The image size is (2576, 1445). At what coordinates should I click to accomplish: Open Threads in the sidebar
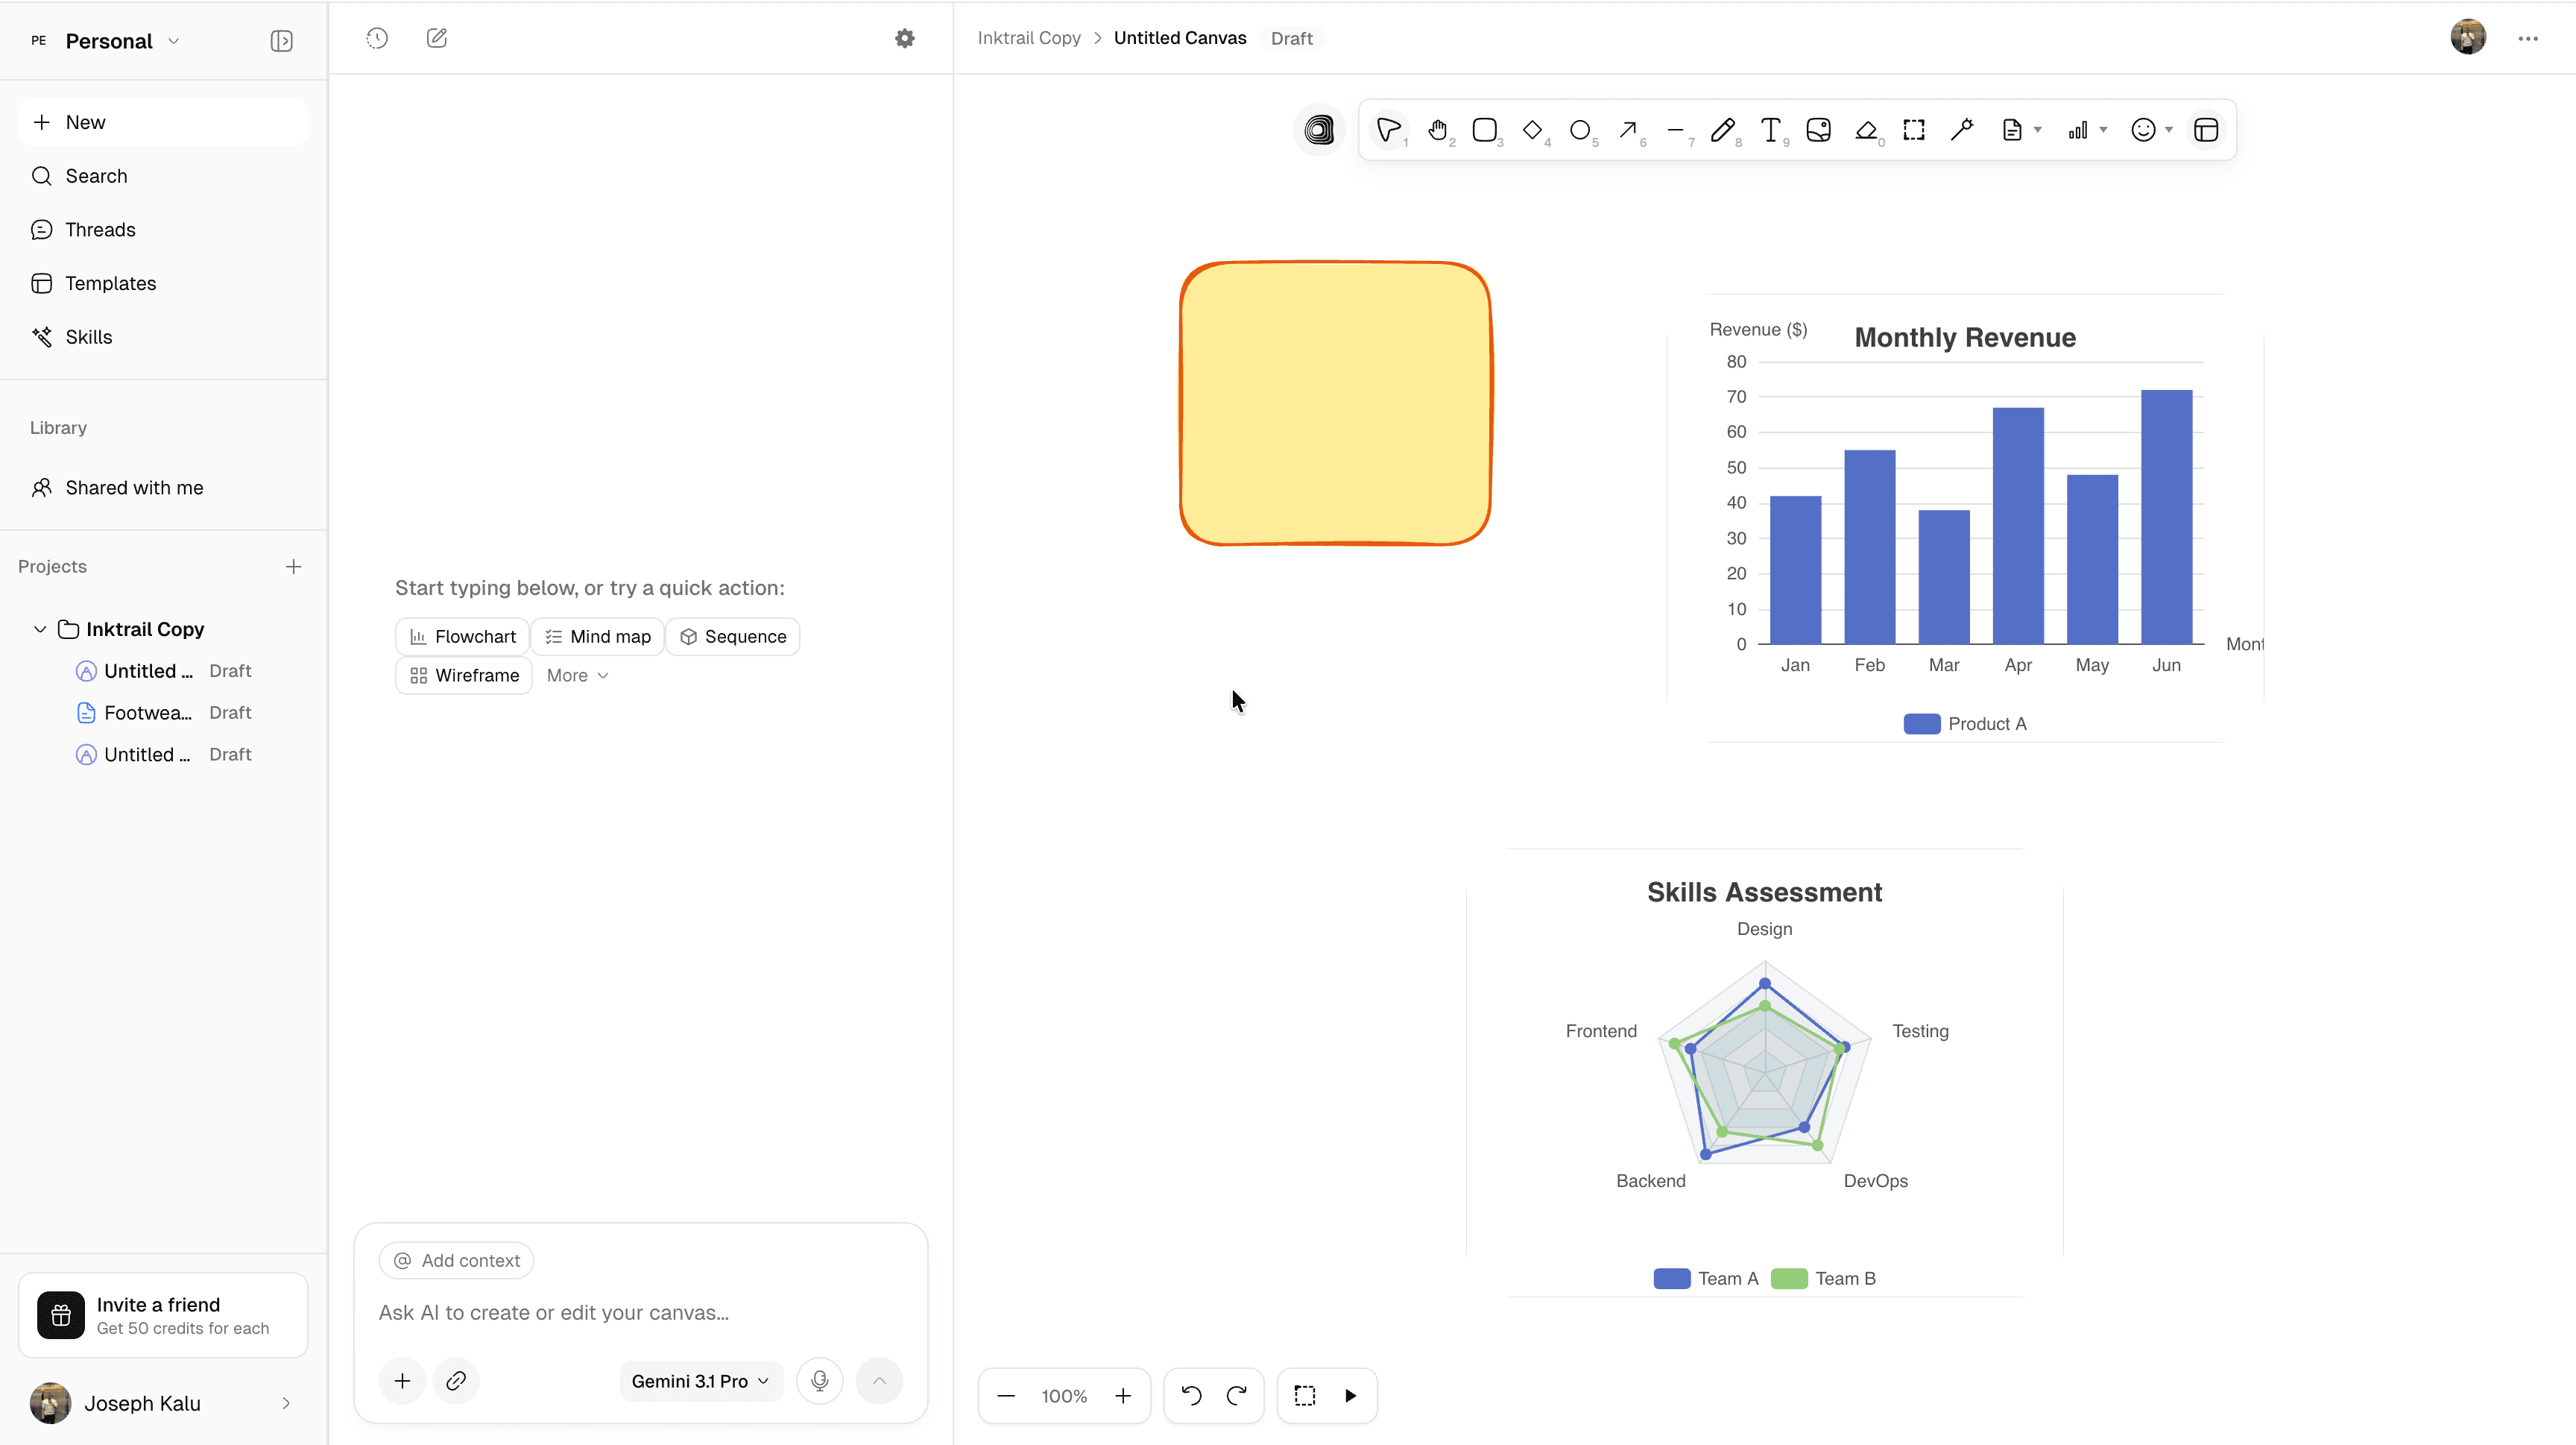click(100, 229)
